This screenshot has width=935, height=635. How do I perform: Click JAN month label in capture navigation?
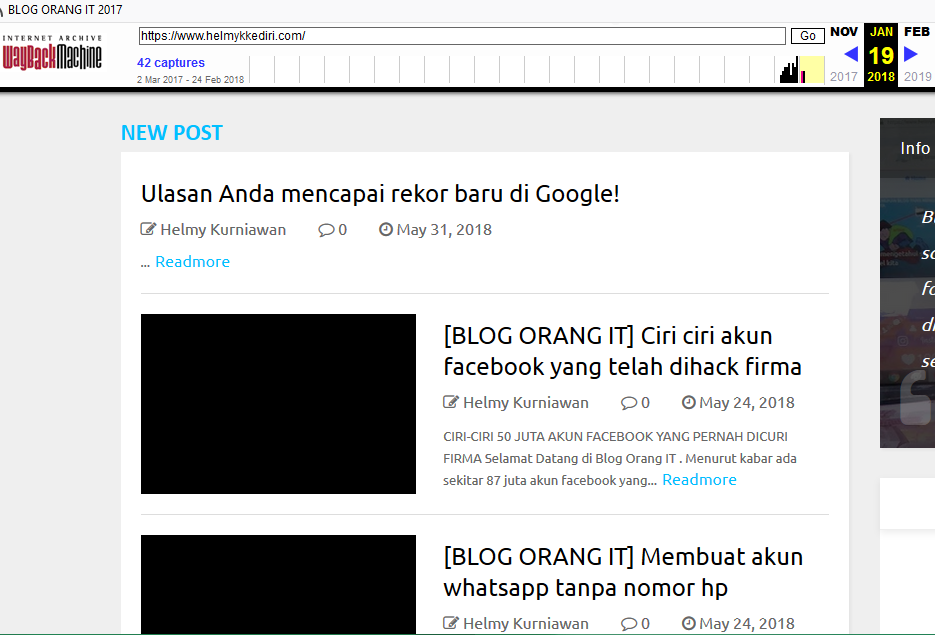coord(881,32)
